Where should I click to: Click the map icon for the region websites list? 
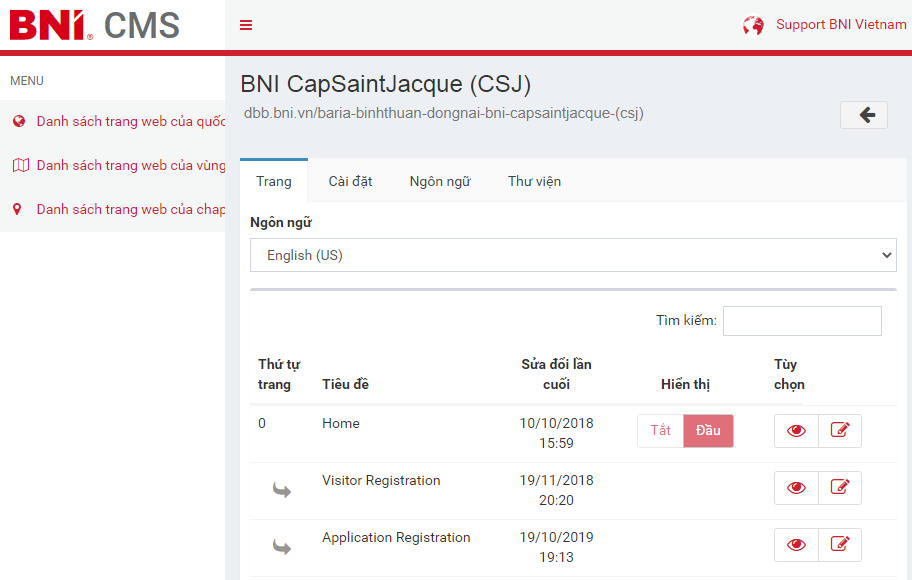tap(19, 165)
